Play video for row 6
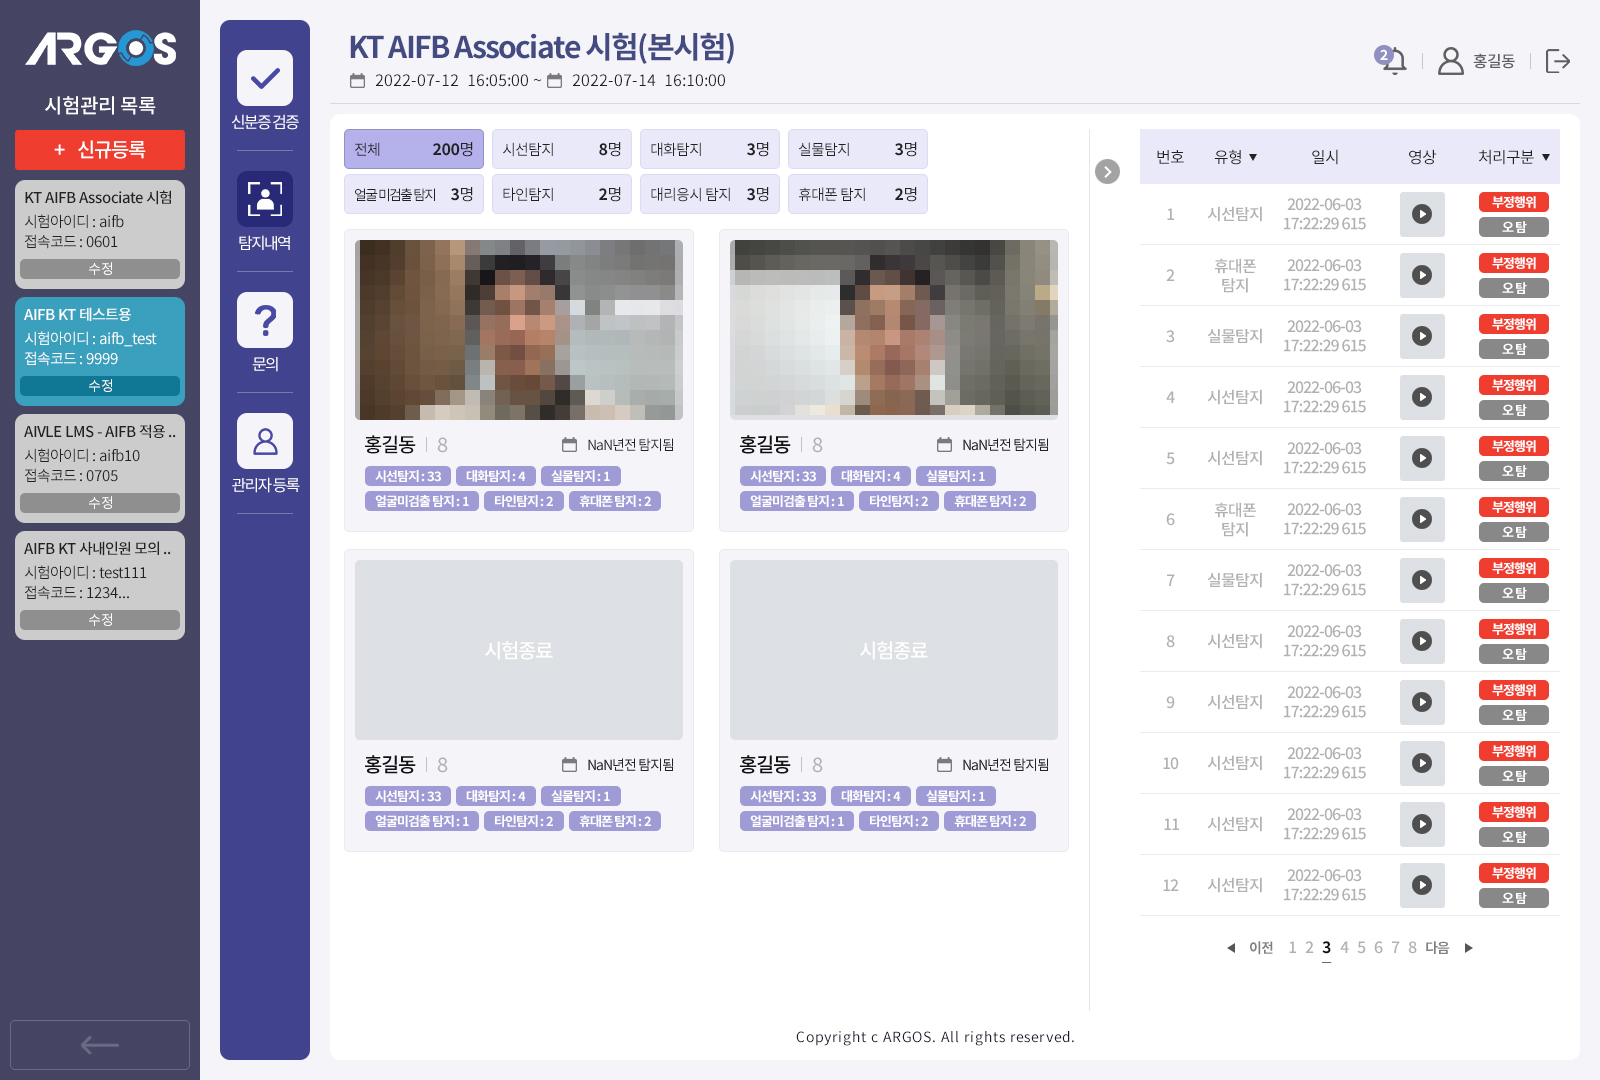The height and width of the screenshot is (1080, 1600). pos(1422,519)
